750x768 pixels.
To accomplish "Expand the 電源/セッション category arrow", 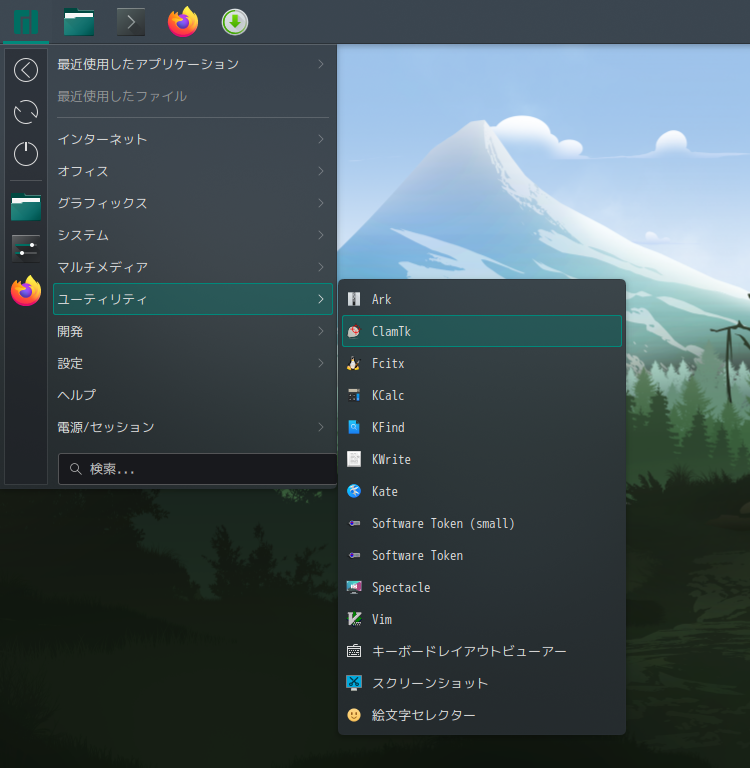I will pos(321,427).
